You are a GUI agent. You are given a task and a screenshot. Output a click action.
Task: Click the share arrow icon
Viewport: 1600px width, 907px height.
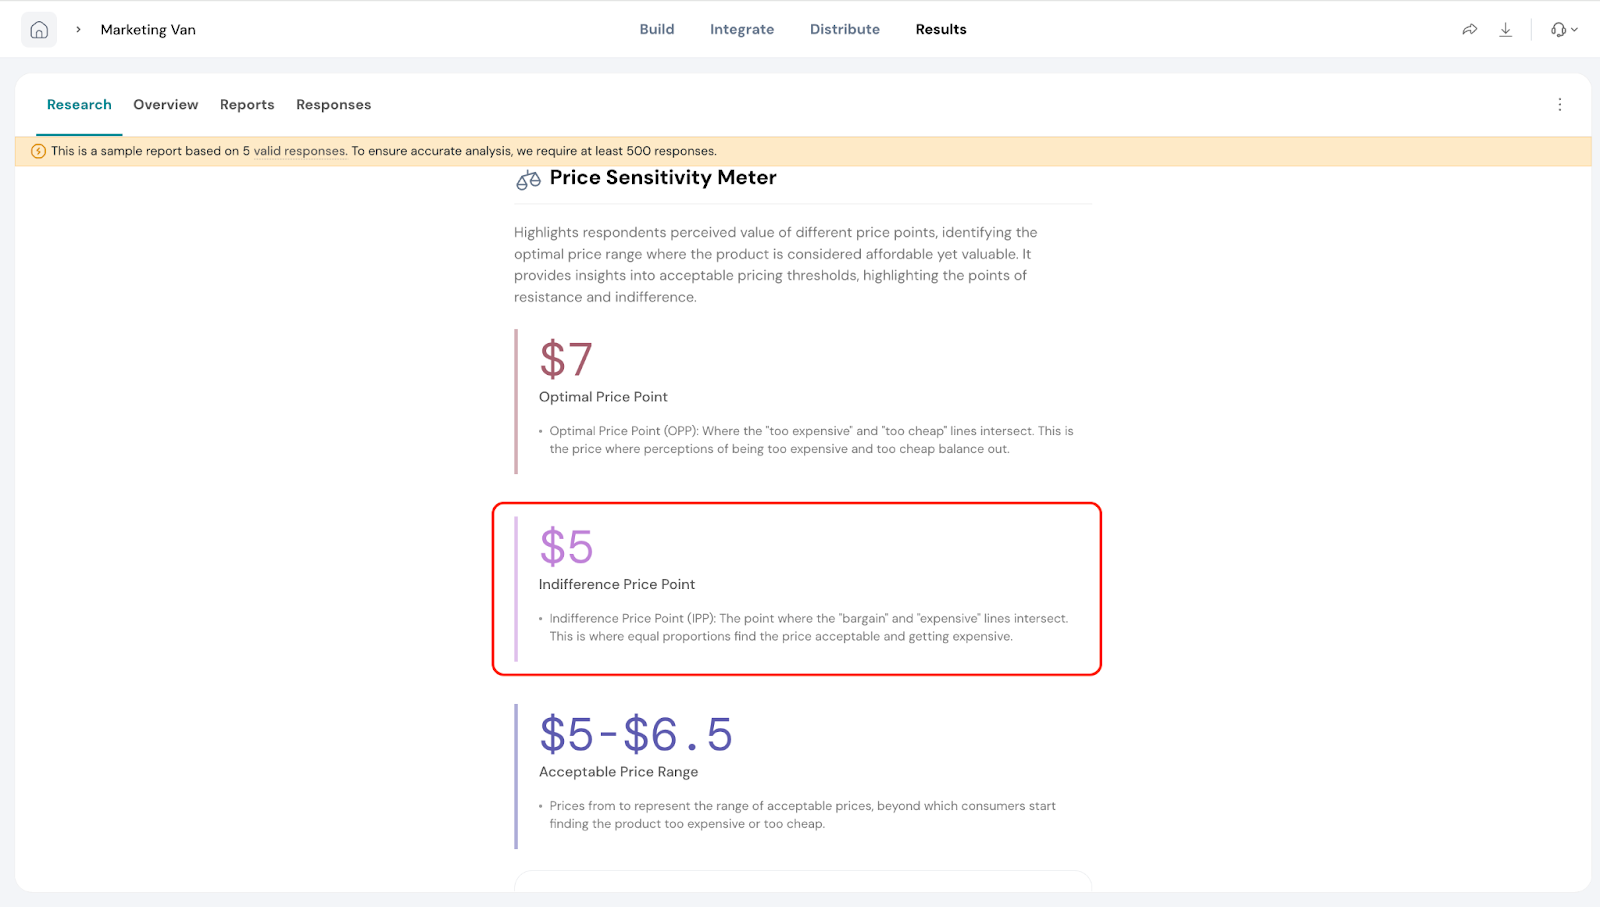(1469, 30)
